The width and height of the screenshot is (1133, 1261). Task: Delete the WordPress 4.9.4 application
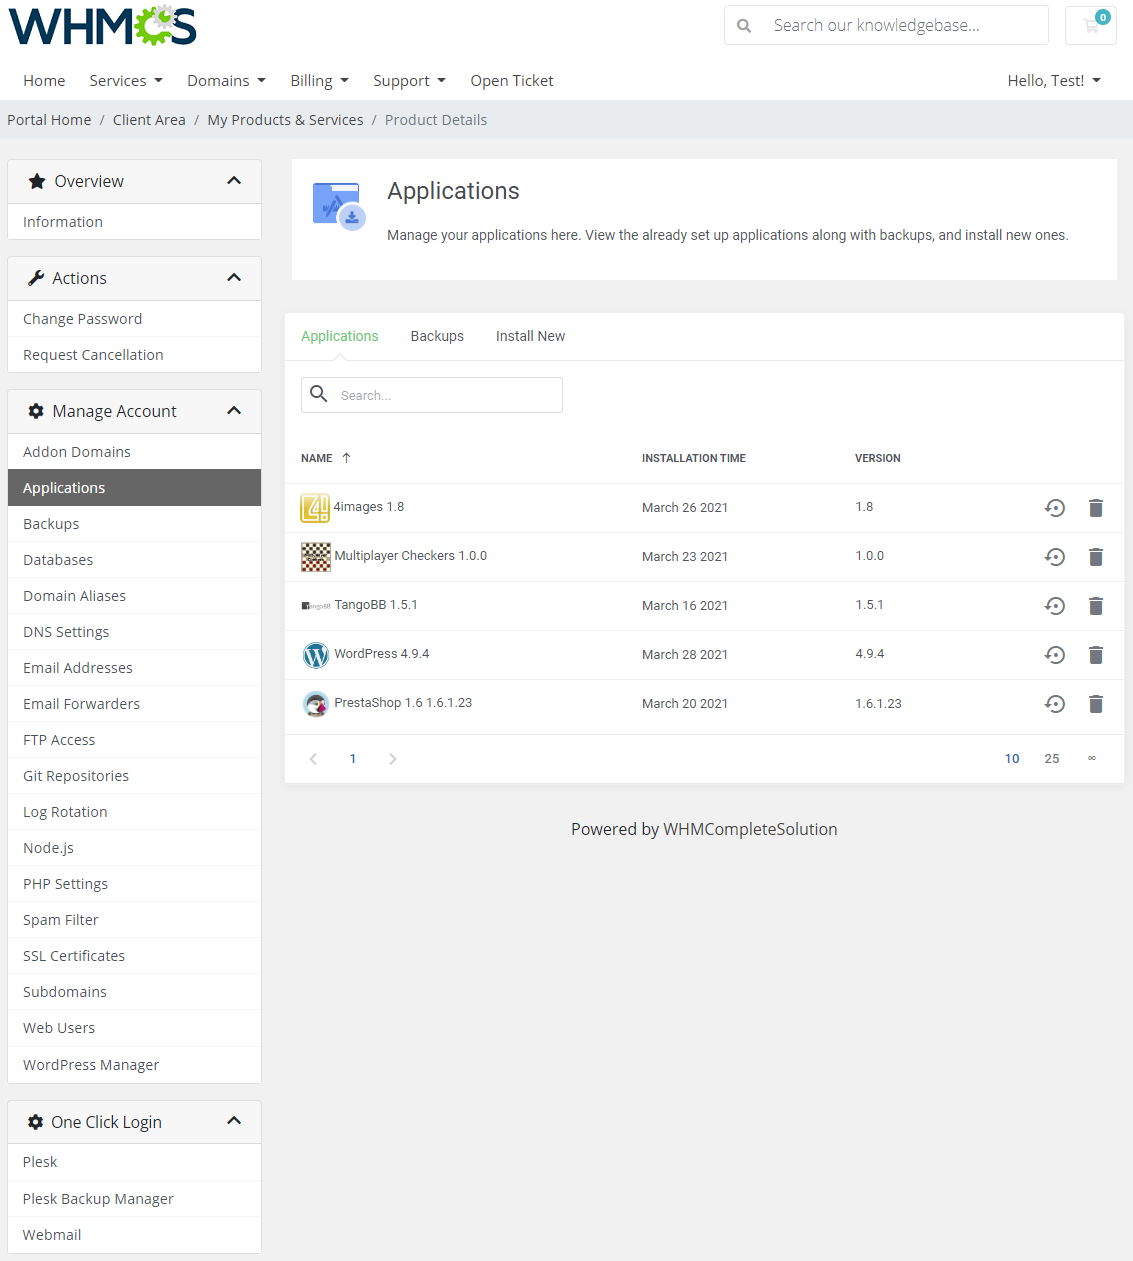point(1096,655)
